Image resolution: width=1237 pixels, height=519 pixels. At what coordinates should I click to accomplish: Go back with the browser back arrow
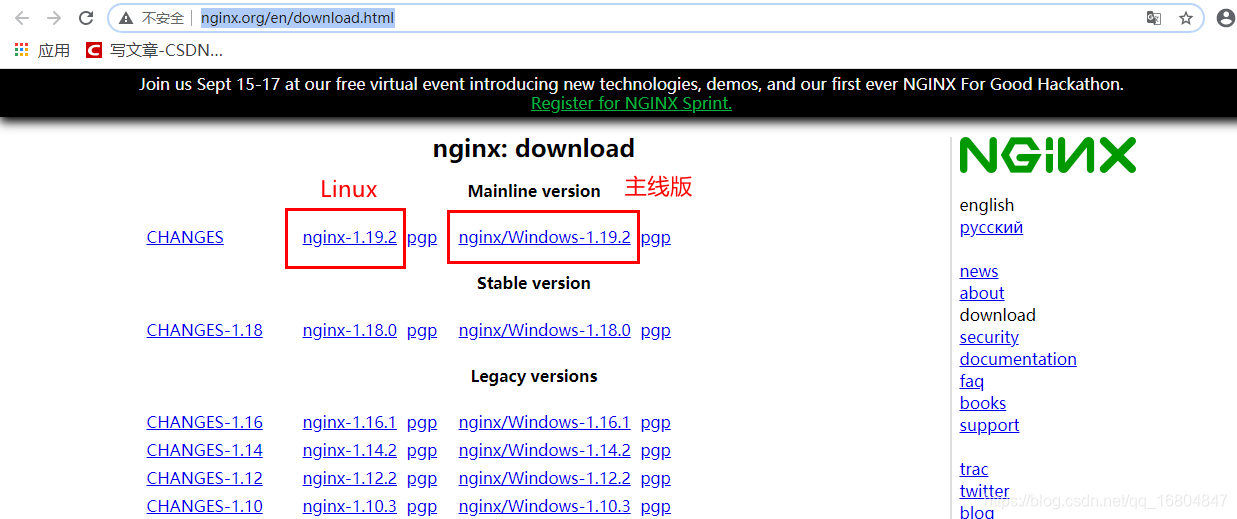[22, 18]
